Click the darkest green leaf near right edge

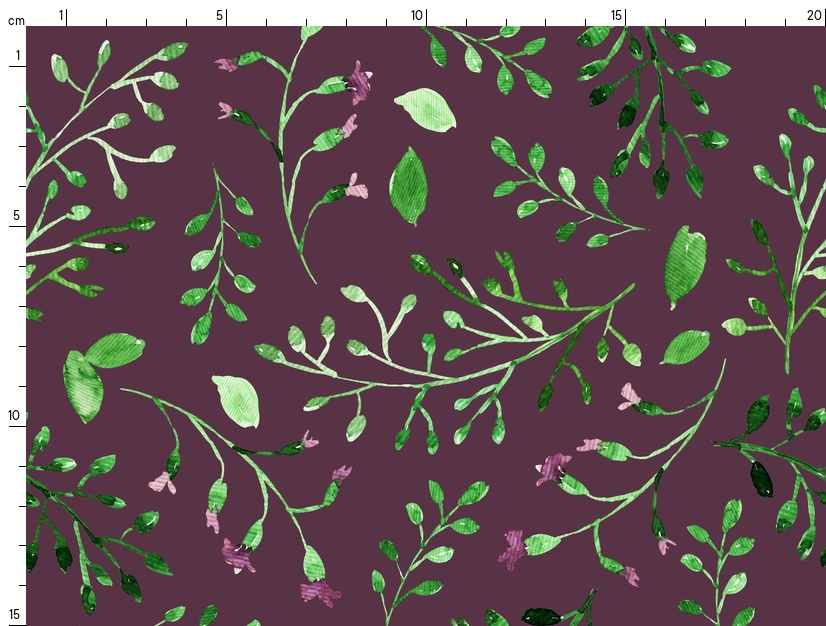point(761,478)
